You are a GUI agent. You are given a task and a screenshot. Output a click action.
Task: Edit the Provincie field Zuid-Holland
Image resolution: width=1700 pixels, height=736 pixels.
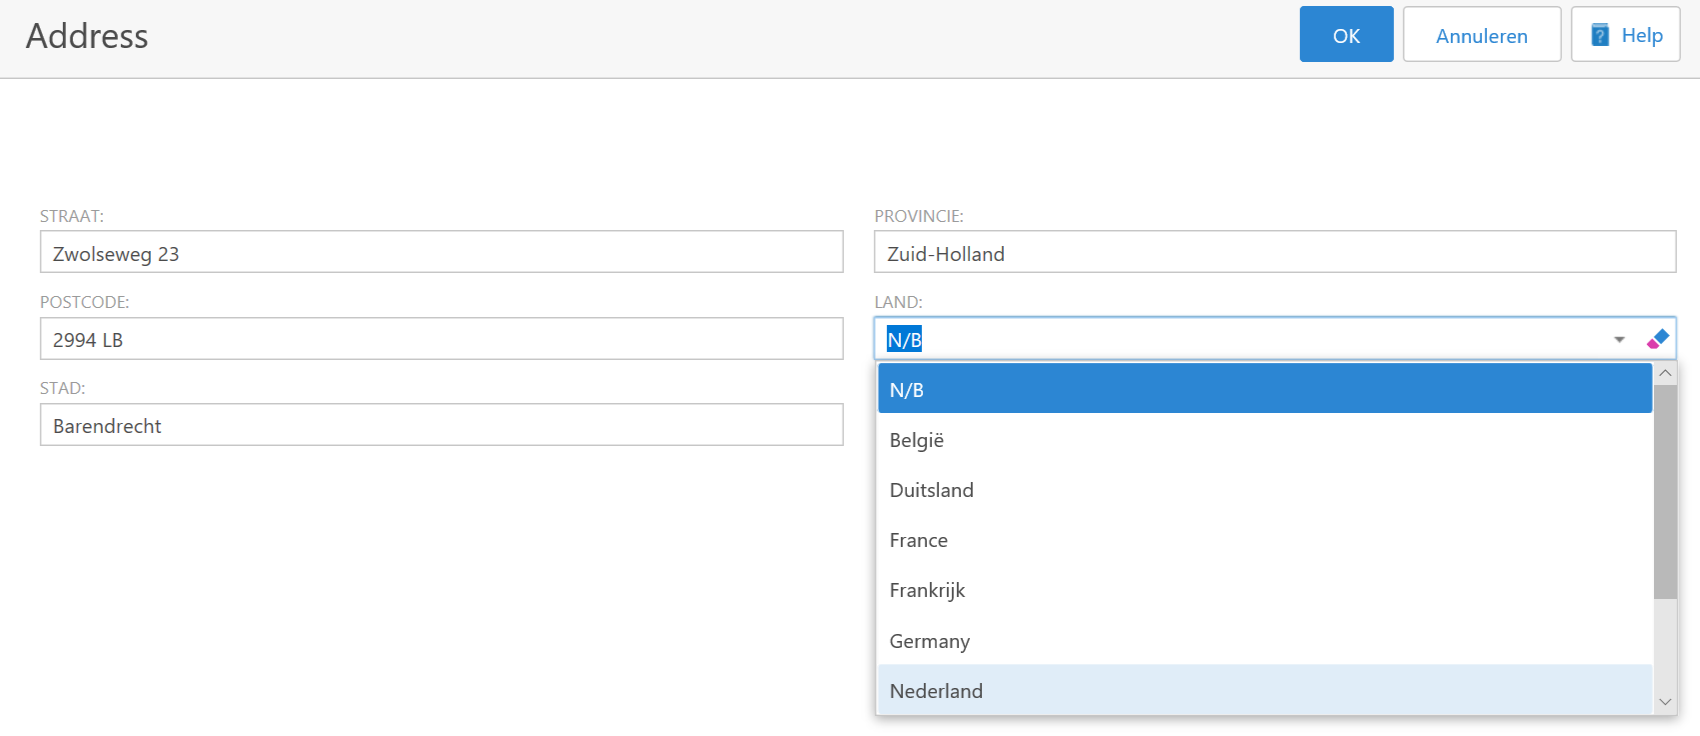tap(1274, 253)
